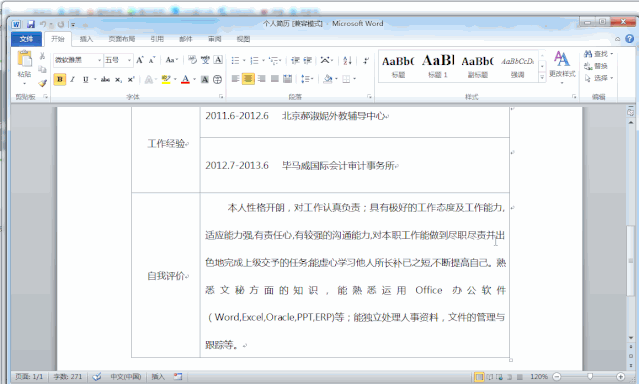Click the Shrink Font icon
This screenshot has width=639, height=384.
[152, 60]
